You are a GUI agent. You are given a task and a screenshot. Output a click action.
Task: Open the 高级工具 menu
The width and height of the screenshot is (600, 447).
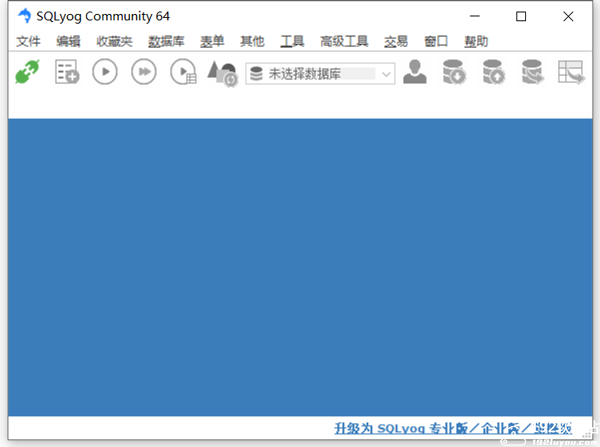[344, 41]
